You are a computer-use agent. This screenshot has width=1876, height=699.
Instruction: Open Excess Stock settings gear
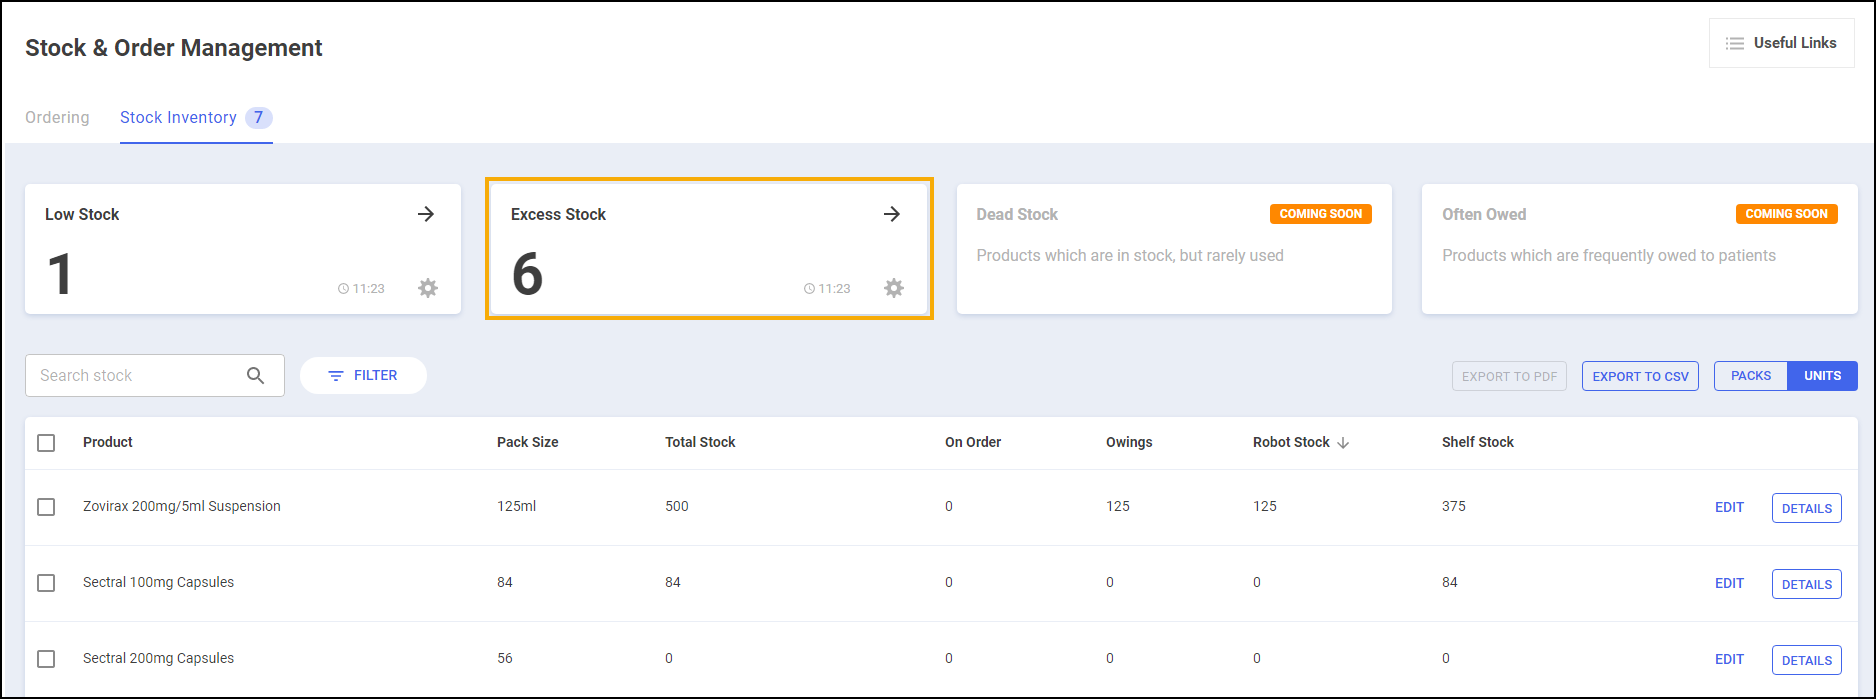894,288
